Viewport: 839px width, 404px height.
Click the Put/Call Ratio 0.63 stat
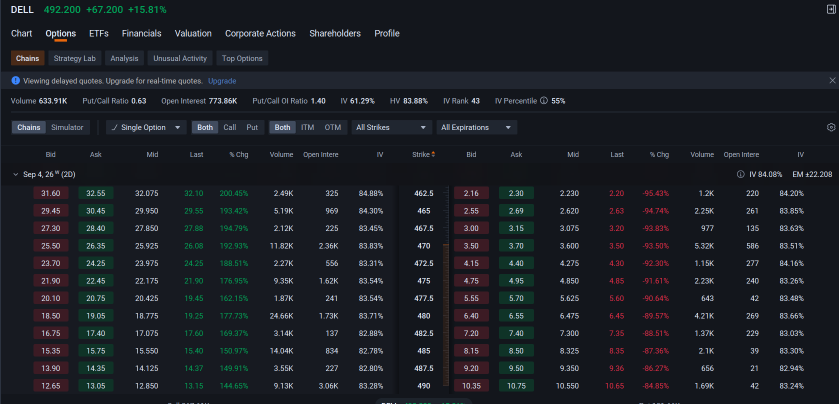[x=115, y=101]
